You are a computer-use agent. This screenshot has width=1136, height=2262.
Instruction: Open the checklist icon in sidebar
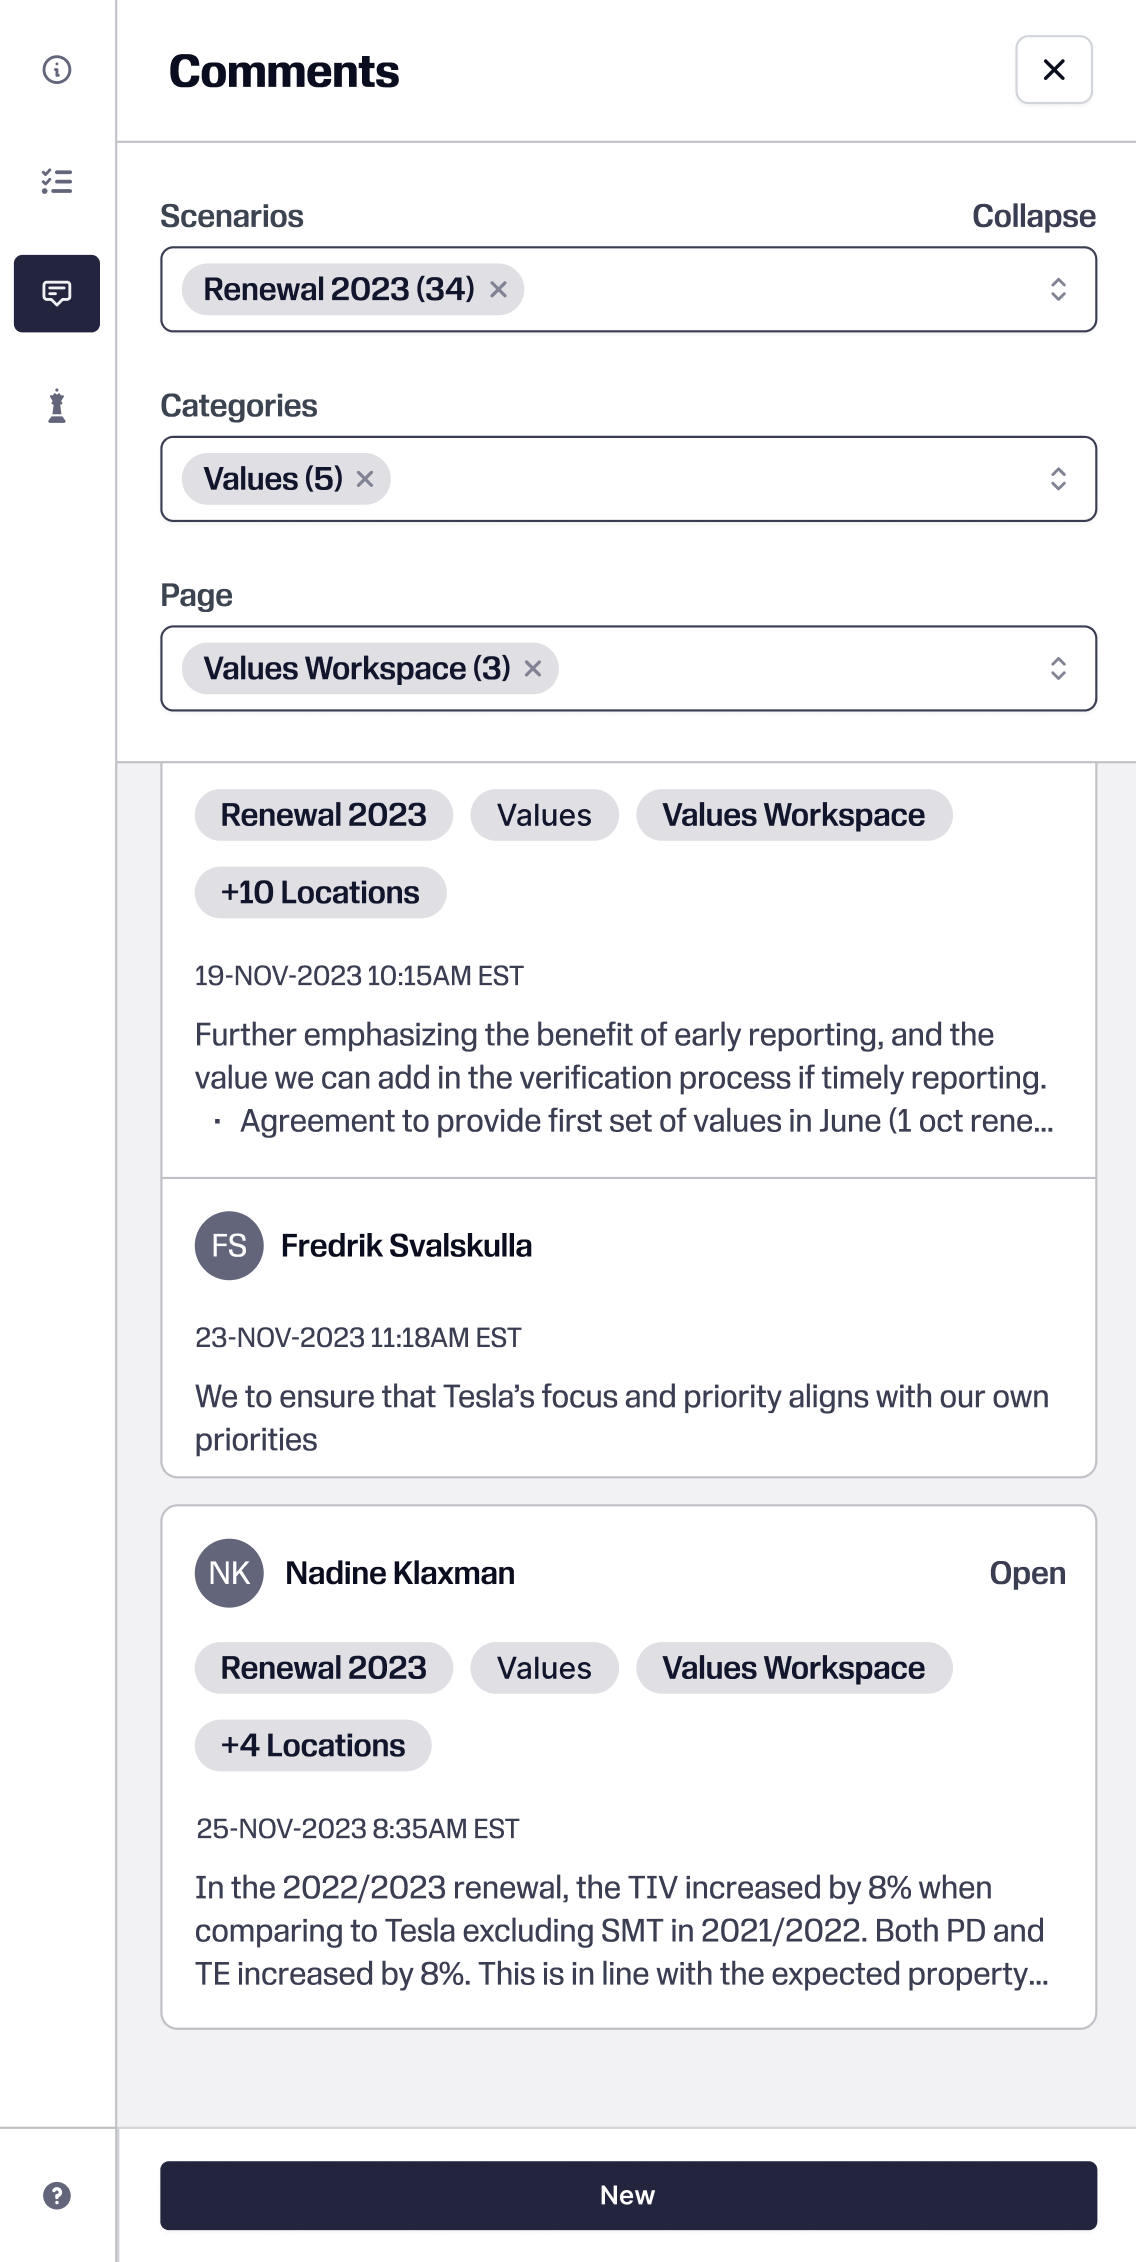pyautogui.click(x=57, y=181)
